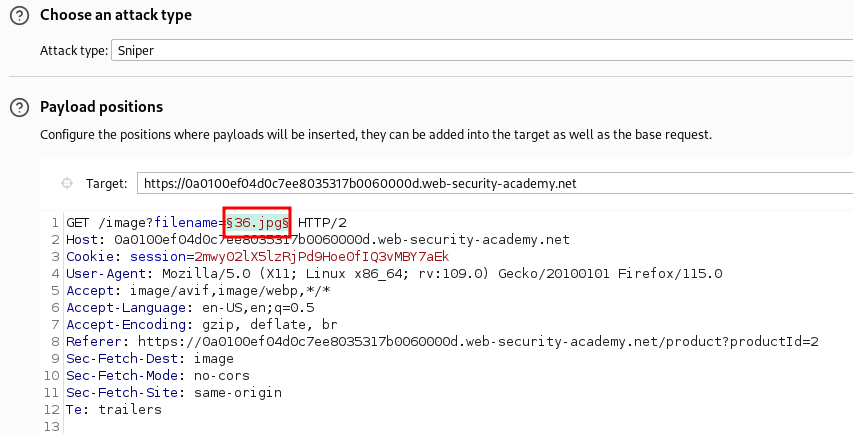The image size is (853, 433).
Task: Click the Accept-Encoding gzip, deflate, br line
Action: click(x=202, y=325)
